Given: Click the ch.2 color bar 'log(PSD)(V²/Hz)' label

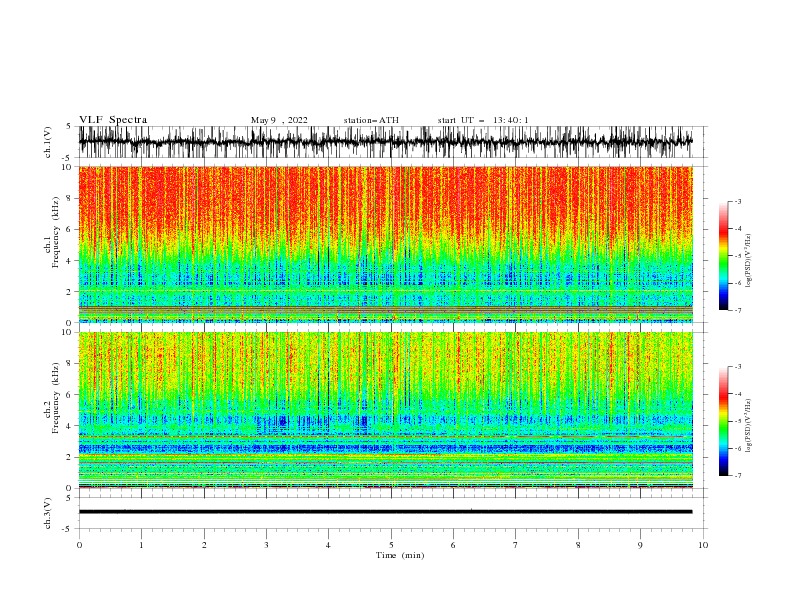Looking at the screenshot, I should (748, 426).
